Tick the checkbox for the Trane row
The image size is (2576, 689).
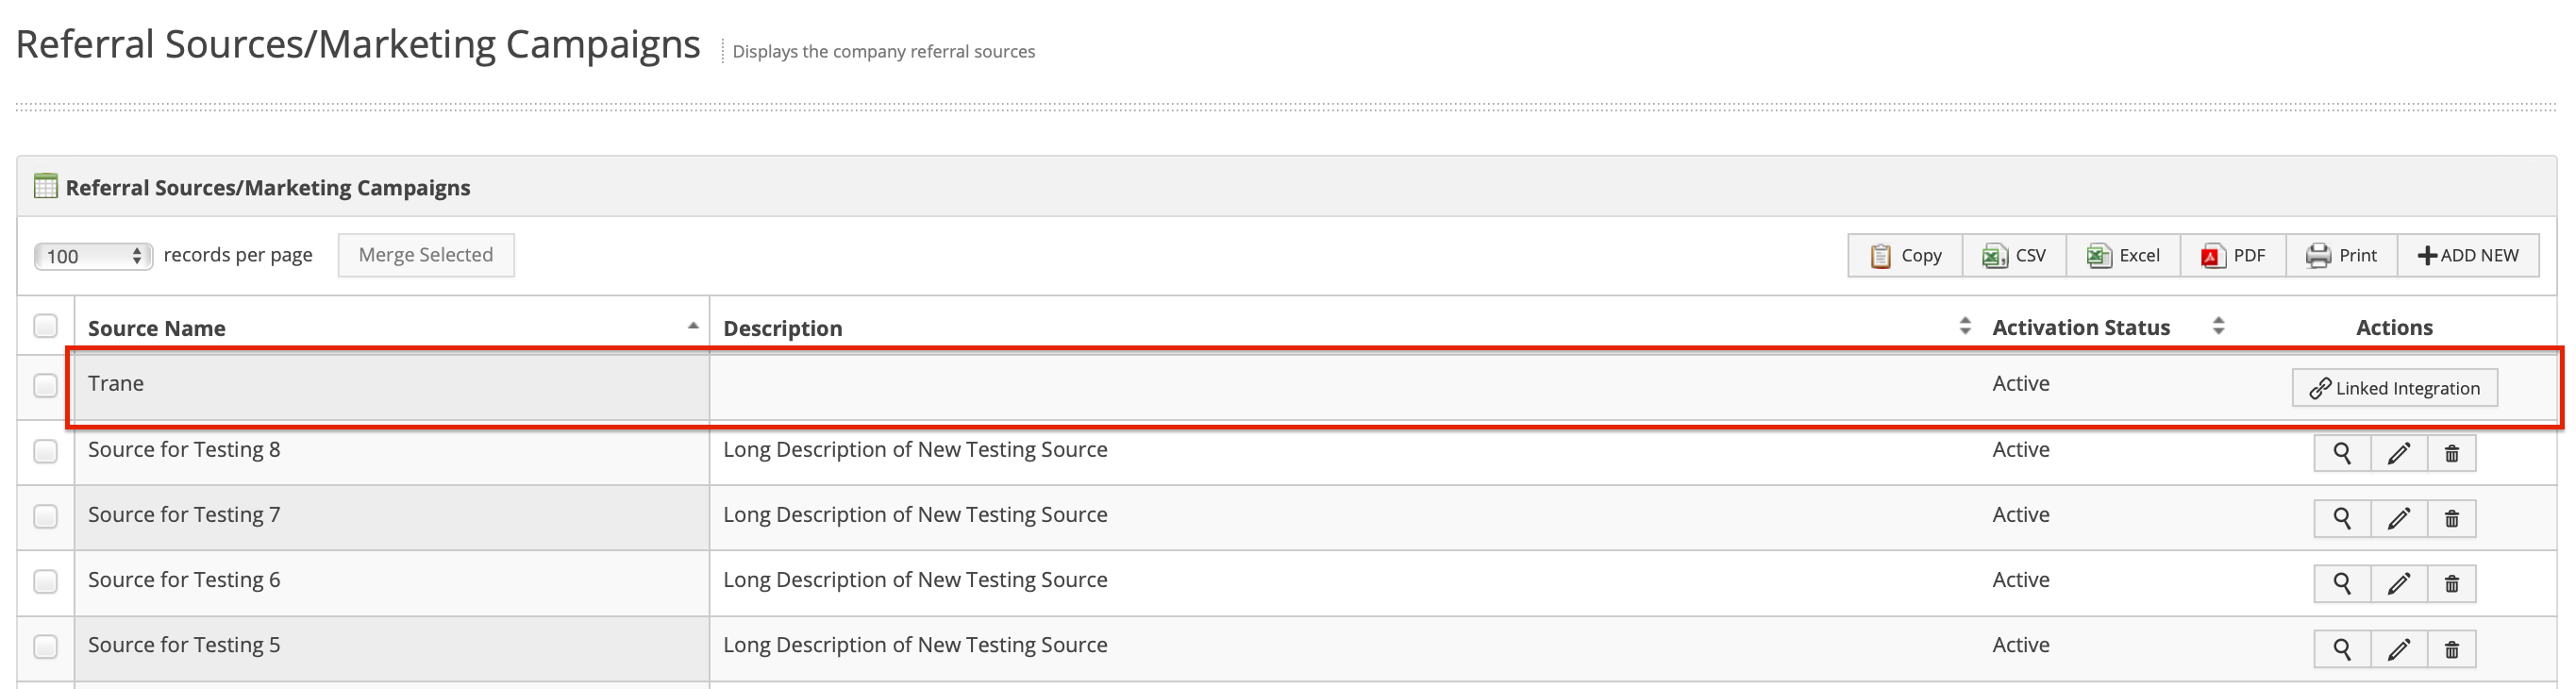pos(45,385)
